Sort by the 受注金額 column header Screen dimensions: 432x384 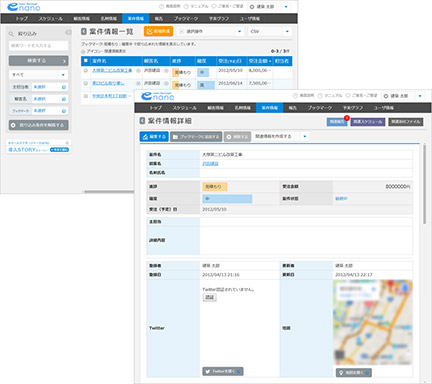pyautogui.click(x=260, y=61)
